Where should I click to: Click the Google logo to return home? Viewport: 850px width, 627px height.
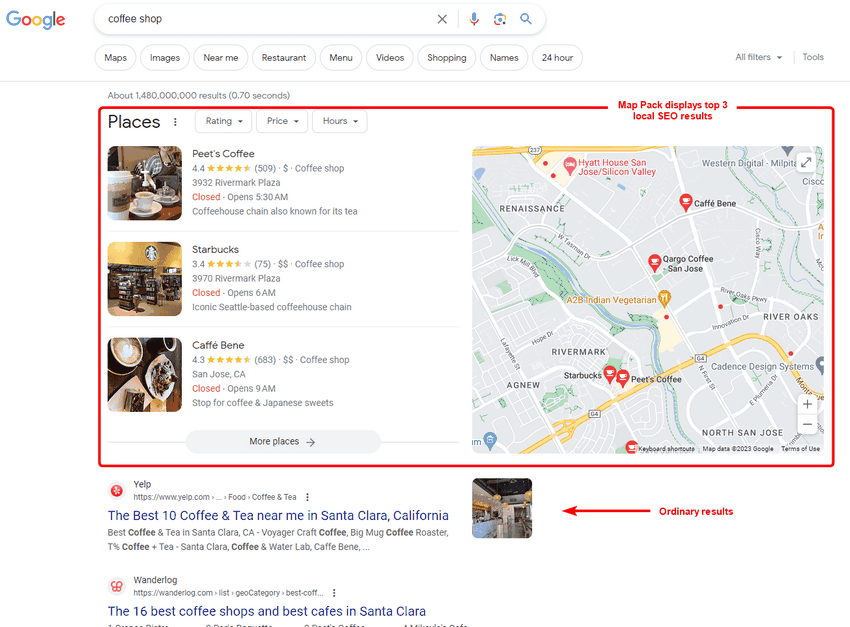[x=35, y=19]
